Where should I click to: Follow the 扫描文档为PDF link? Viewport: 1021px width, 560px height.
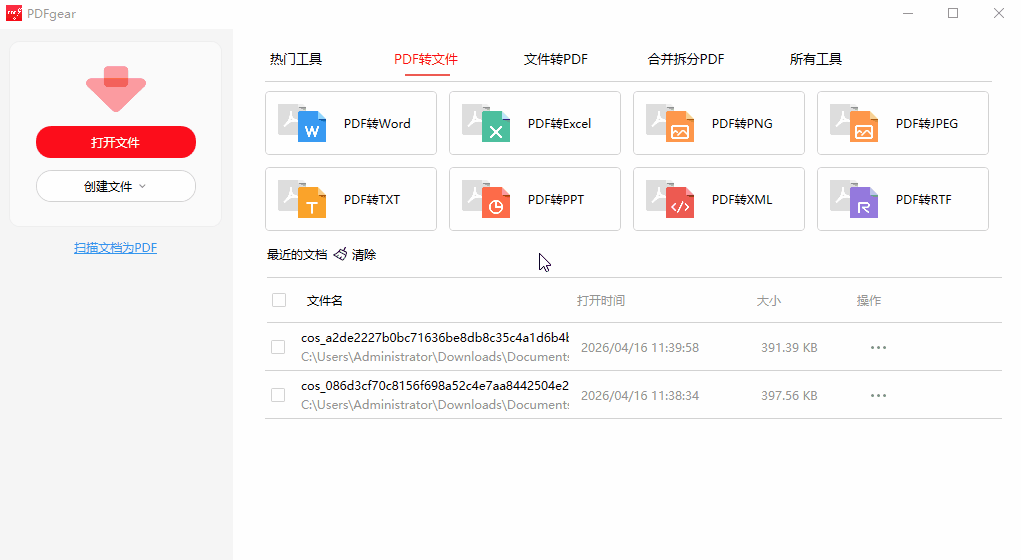pos(115,247)
